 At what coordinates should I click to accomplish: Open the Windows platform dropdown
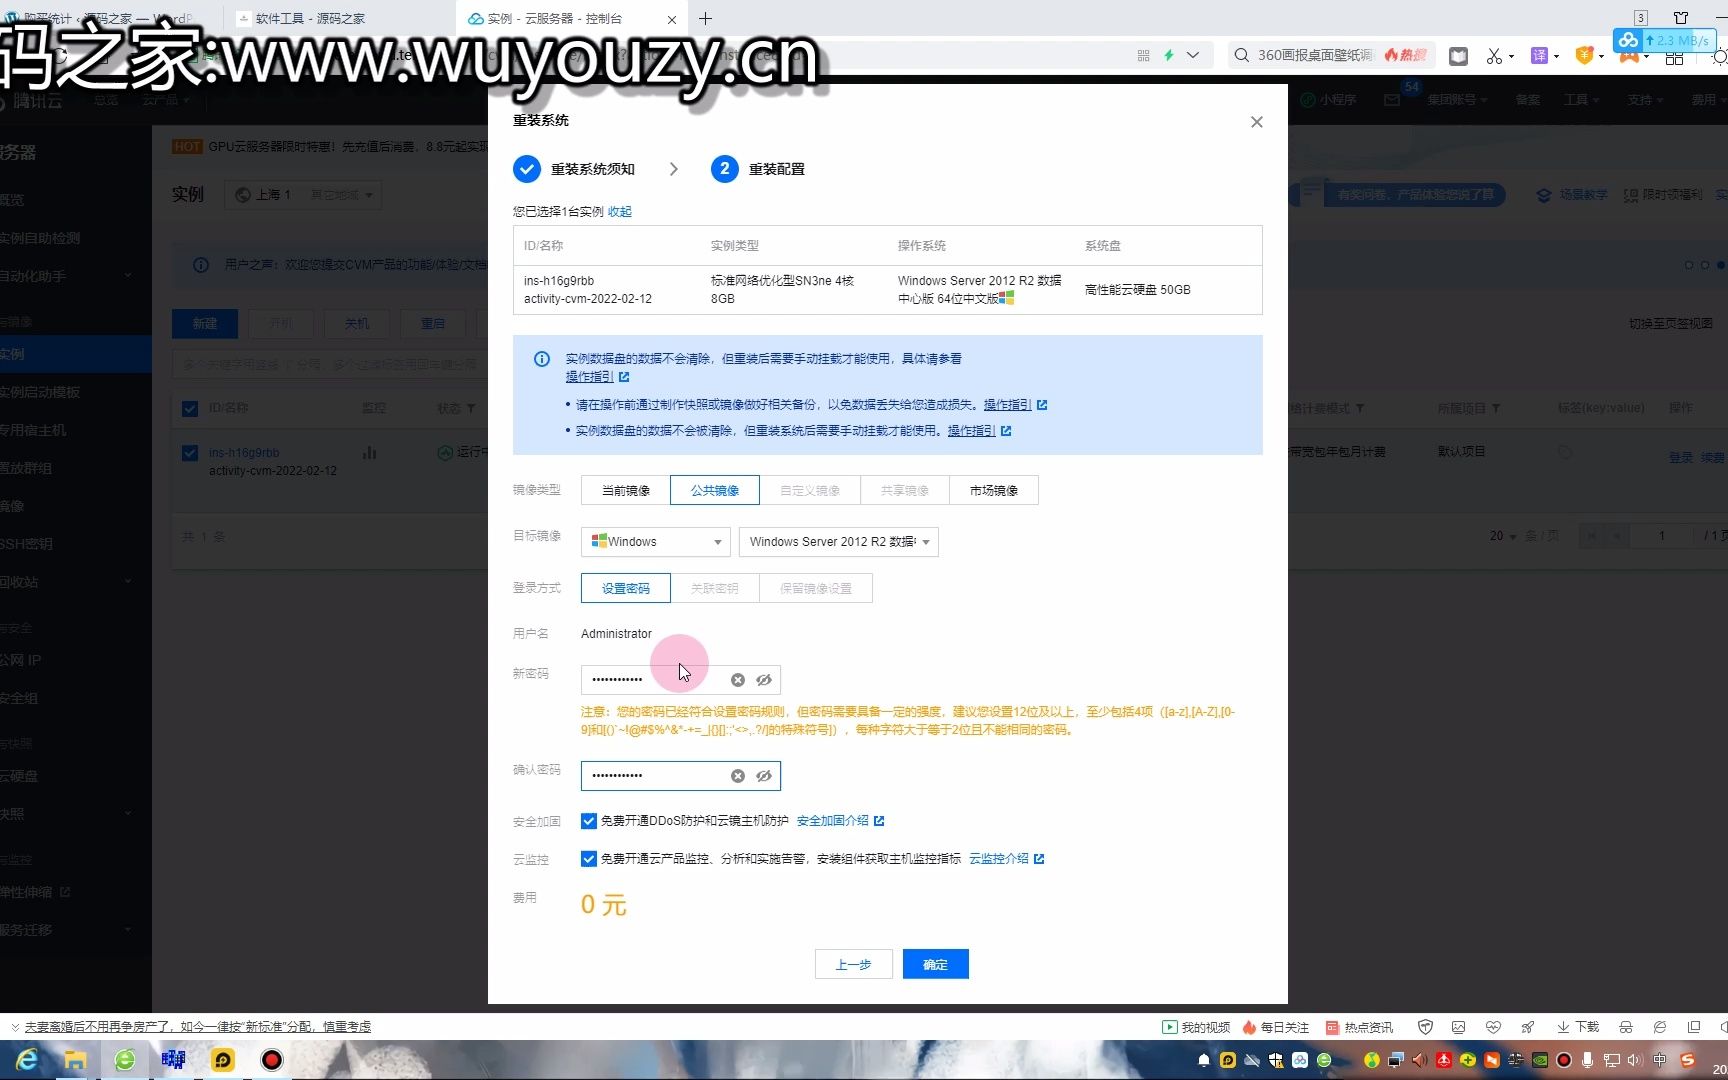click(x=656, y=542)
